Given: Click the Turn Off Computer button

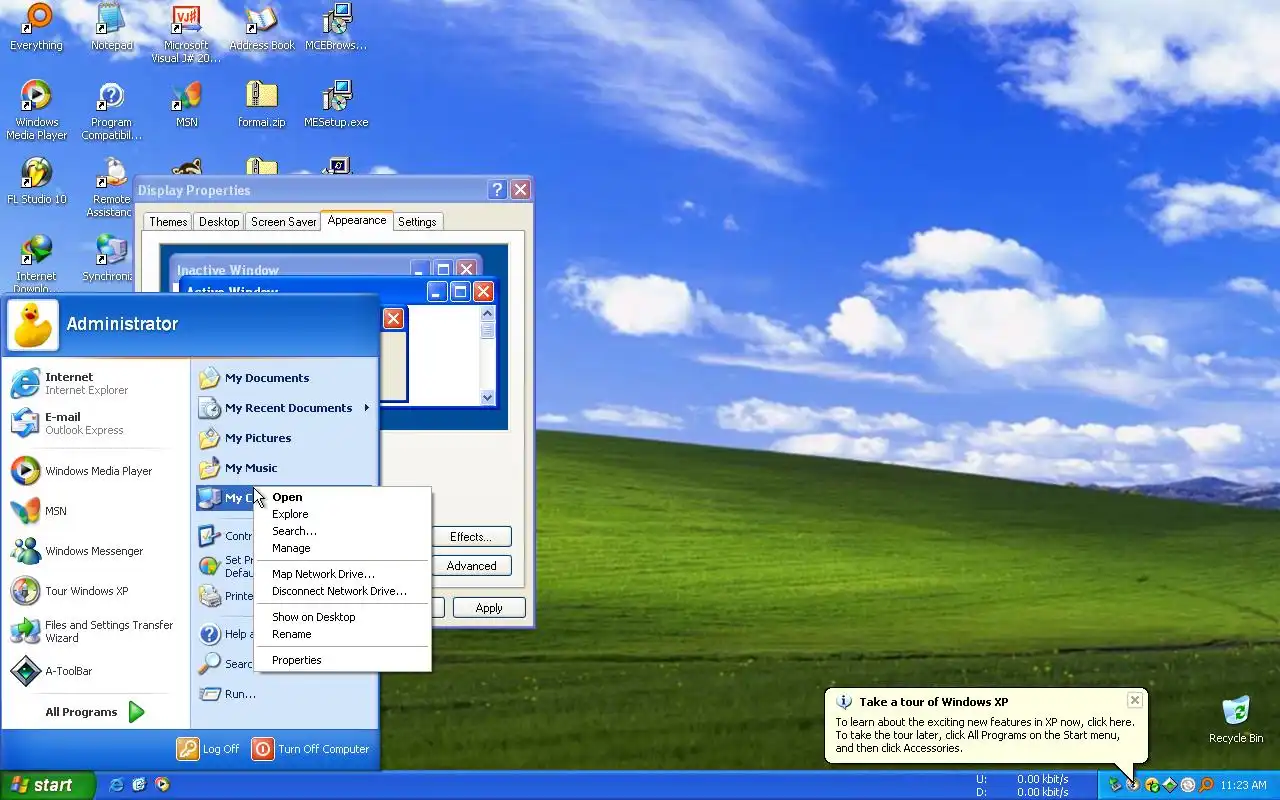Looking at the screenshot, I should (310, 749).
